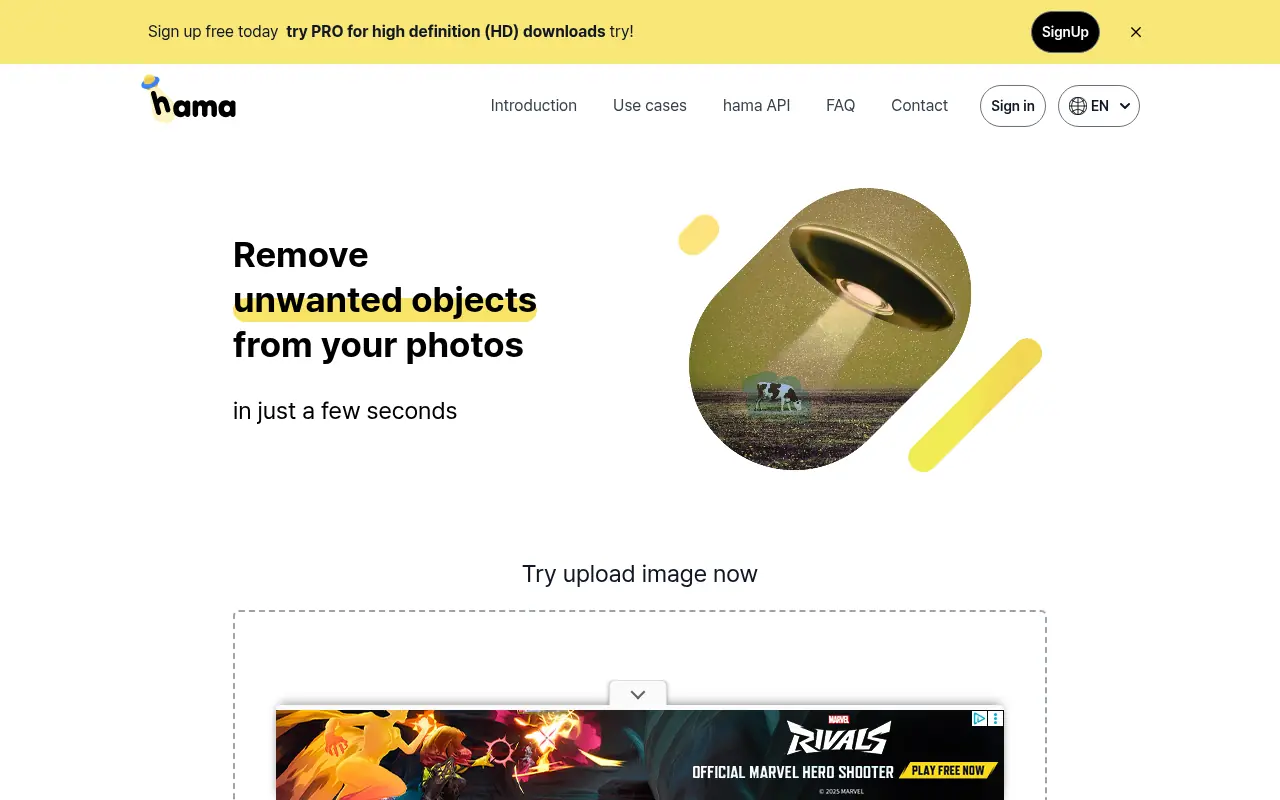Click the cow in the hero image

tap(777, 396)
